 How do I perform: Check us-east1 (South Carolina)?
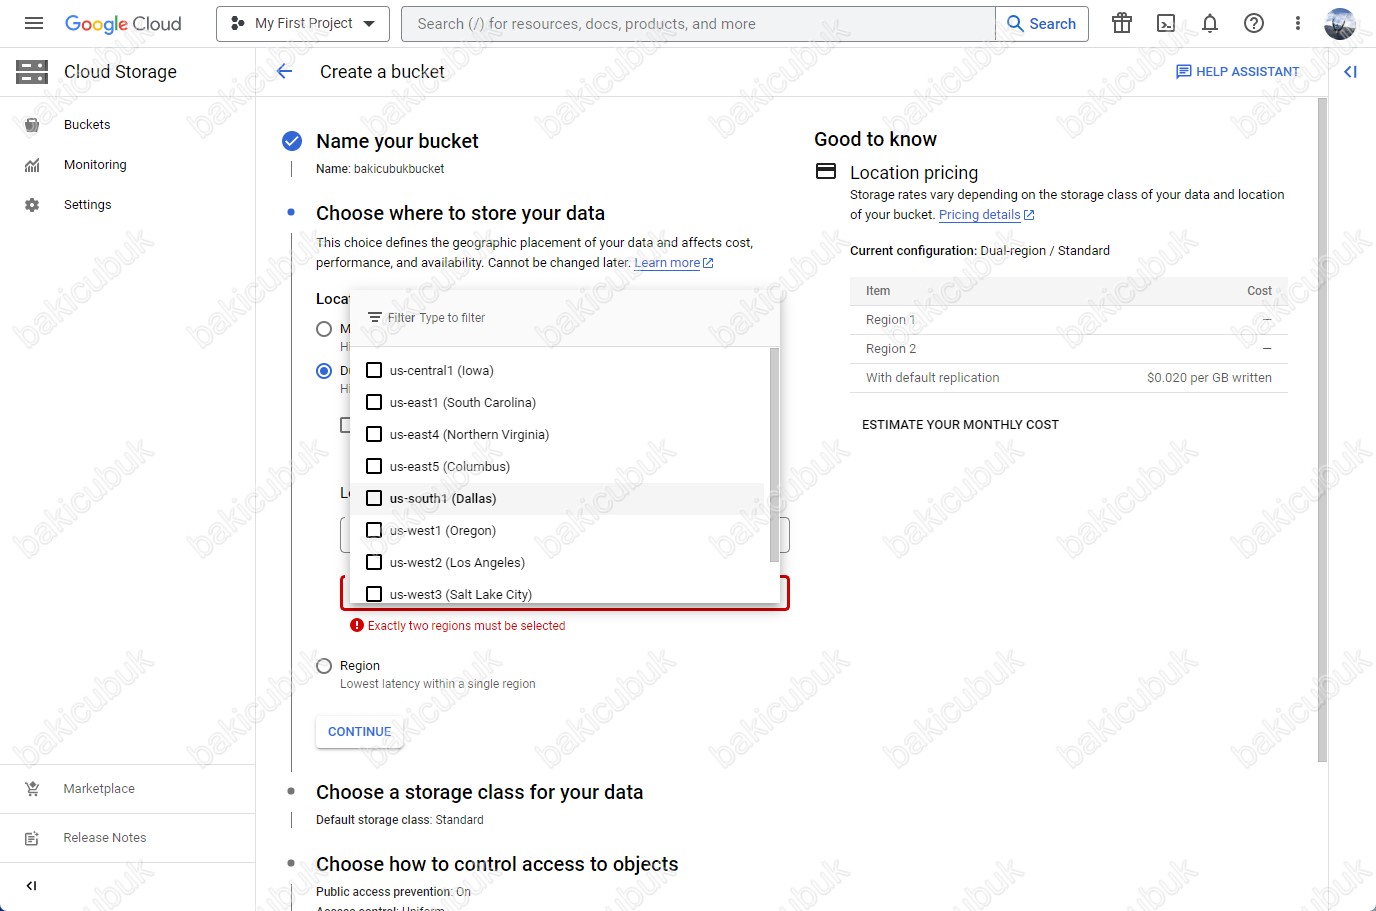click(x=374, y=402)
